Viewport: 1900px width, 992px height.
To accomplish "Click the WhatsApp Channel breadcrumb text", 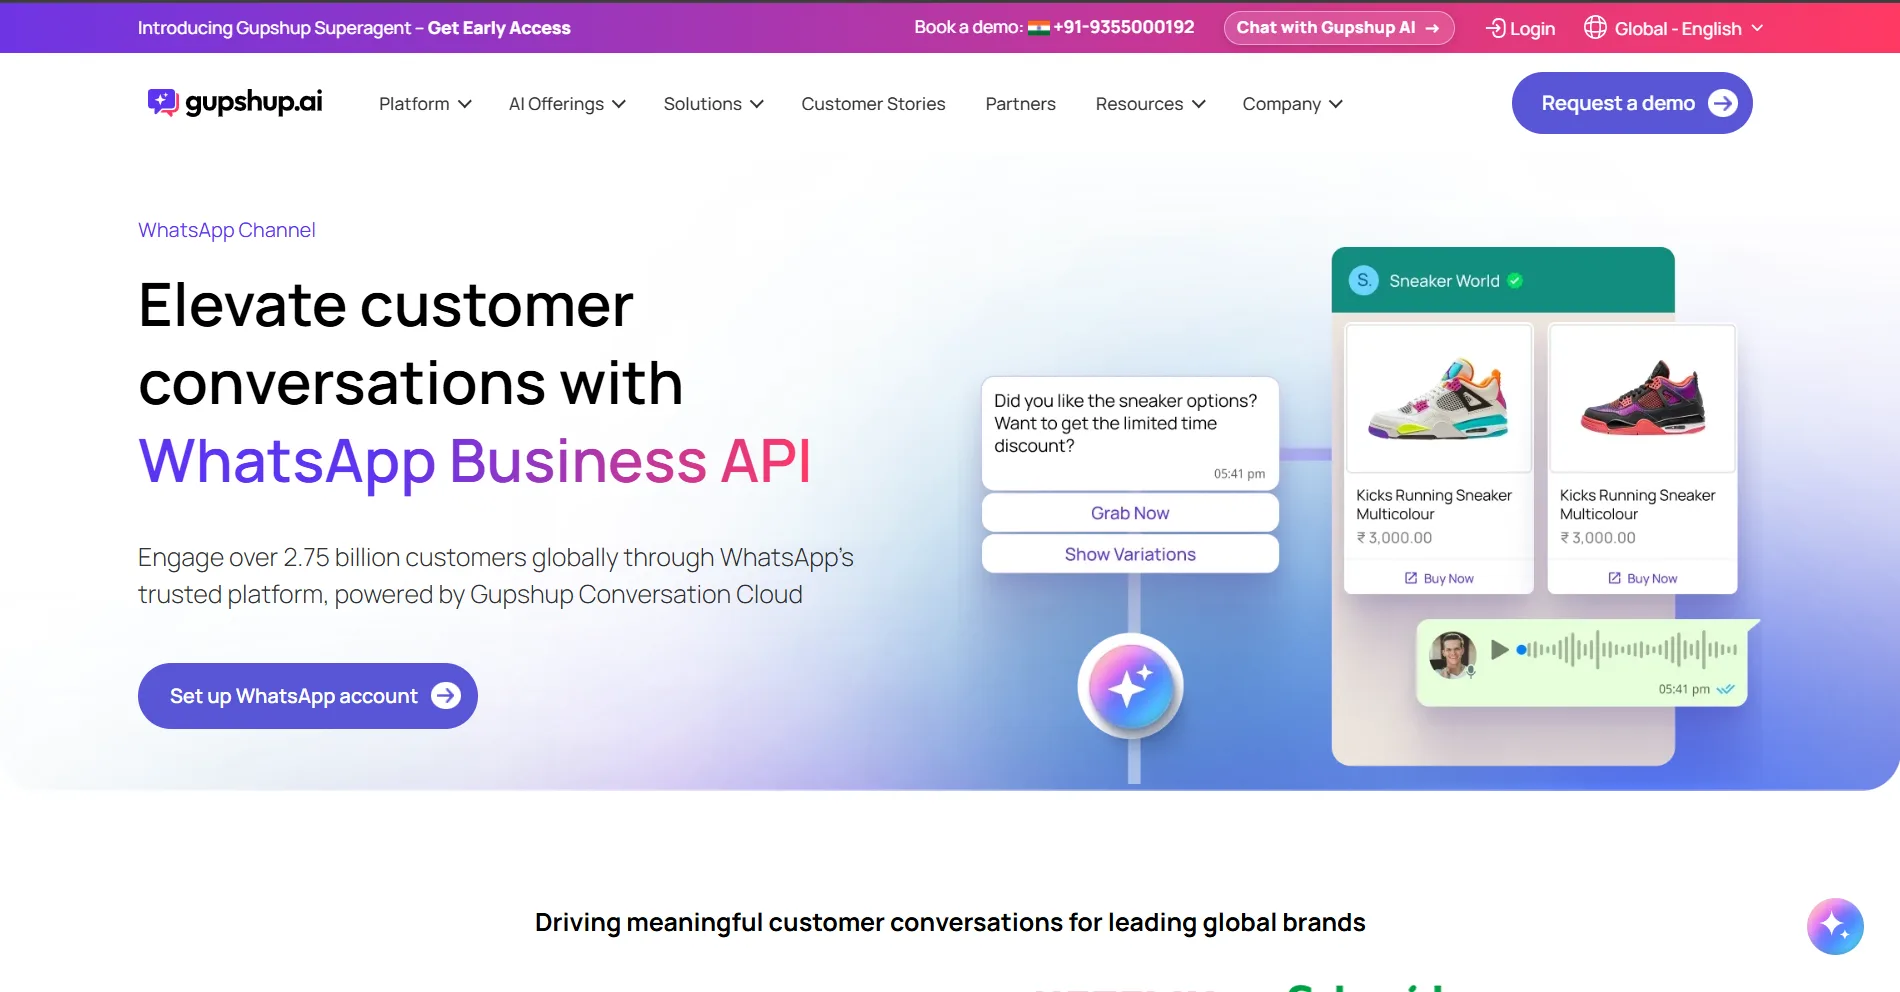I will (227, 230).
